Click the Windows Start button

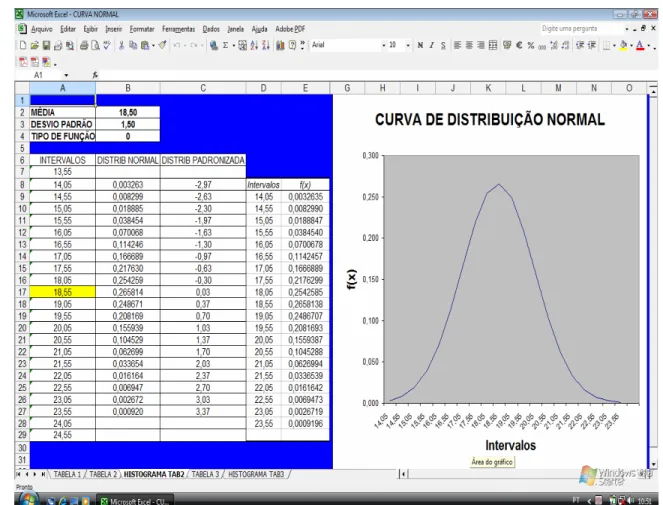[x=28, y=499]
